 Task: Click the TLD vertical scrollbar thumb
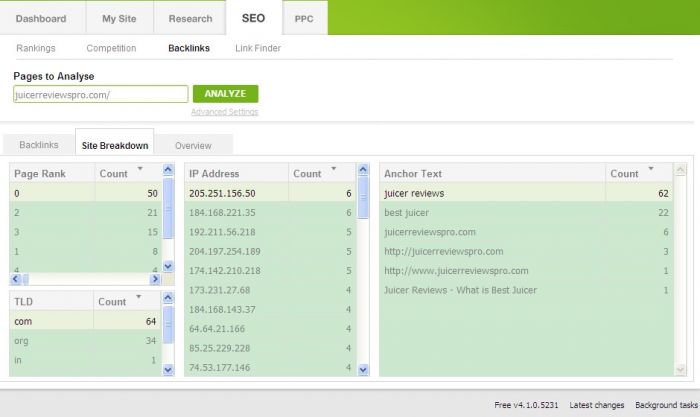(168, 325)
